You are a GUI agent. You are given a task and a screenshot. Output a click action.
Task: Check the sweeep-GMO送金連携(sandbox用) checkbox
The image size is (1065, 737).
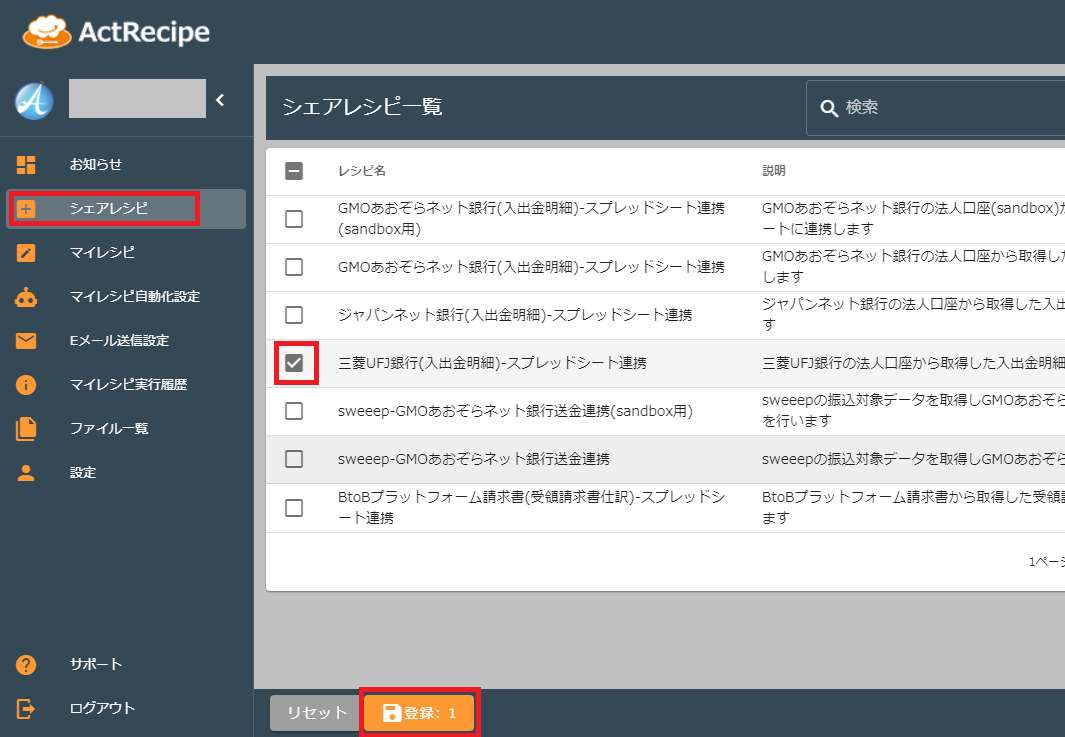pyautogui.click(x=294, y=411)
